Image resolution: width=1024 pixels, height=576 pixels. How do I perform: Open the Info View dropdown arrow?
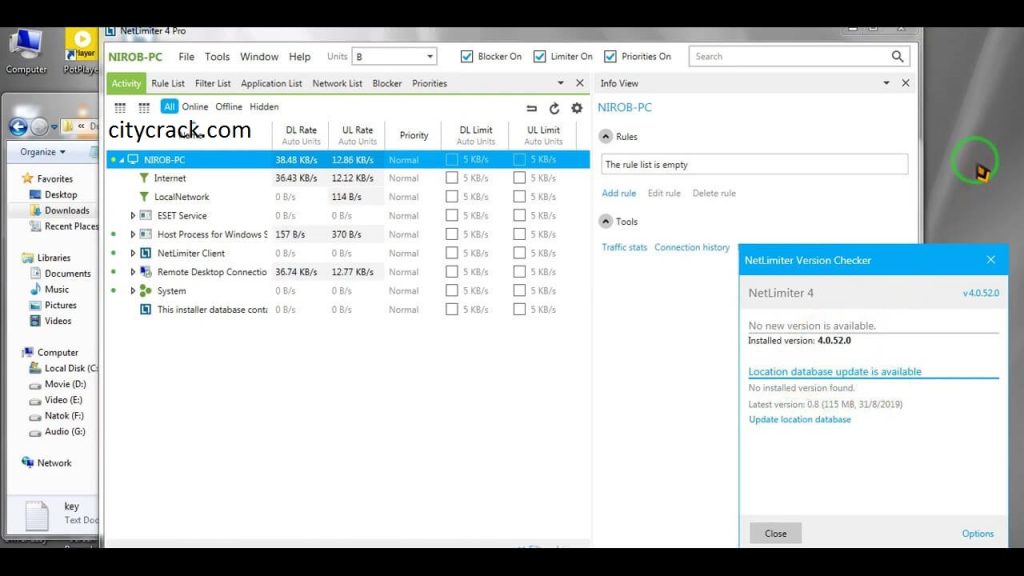(886, 84)
